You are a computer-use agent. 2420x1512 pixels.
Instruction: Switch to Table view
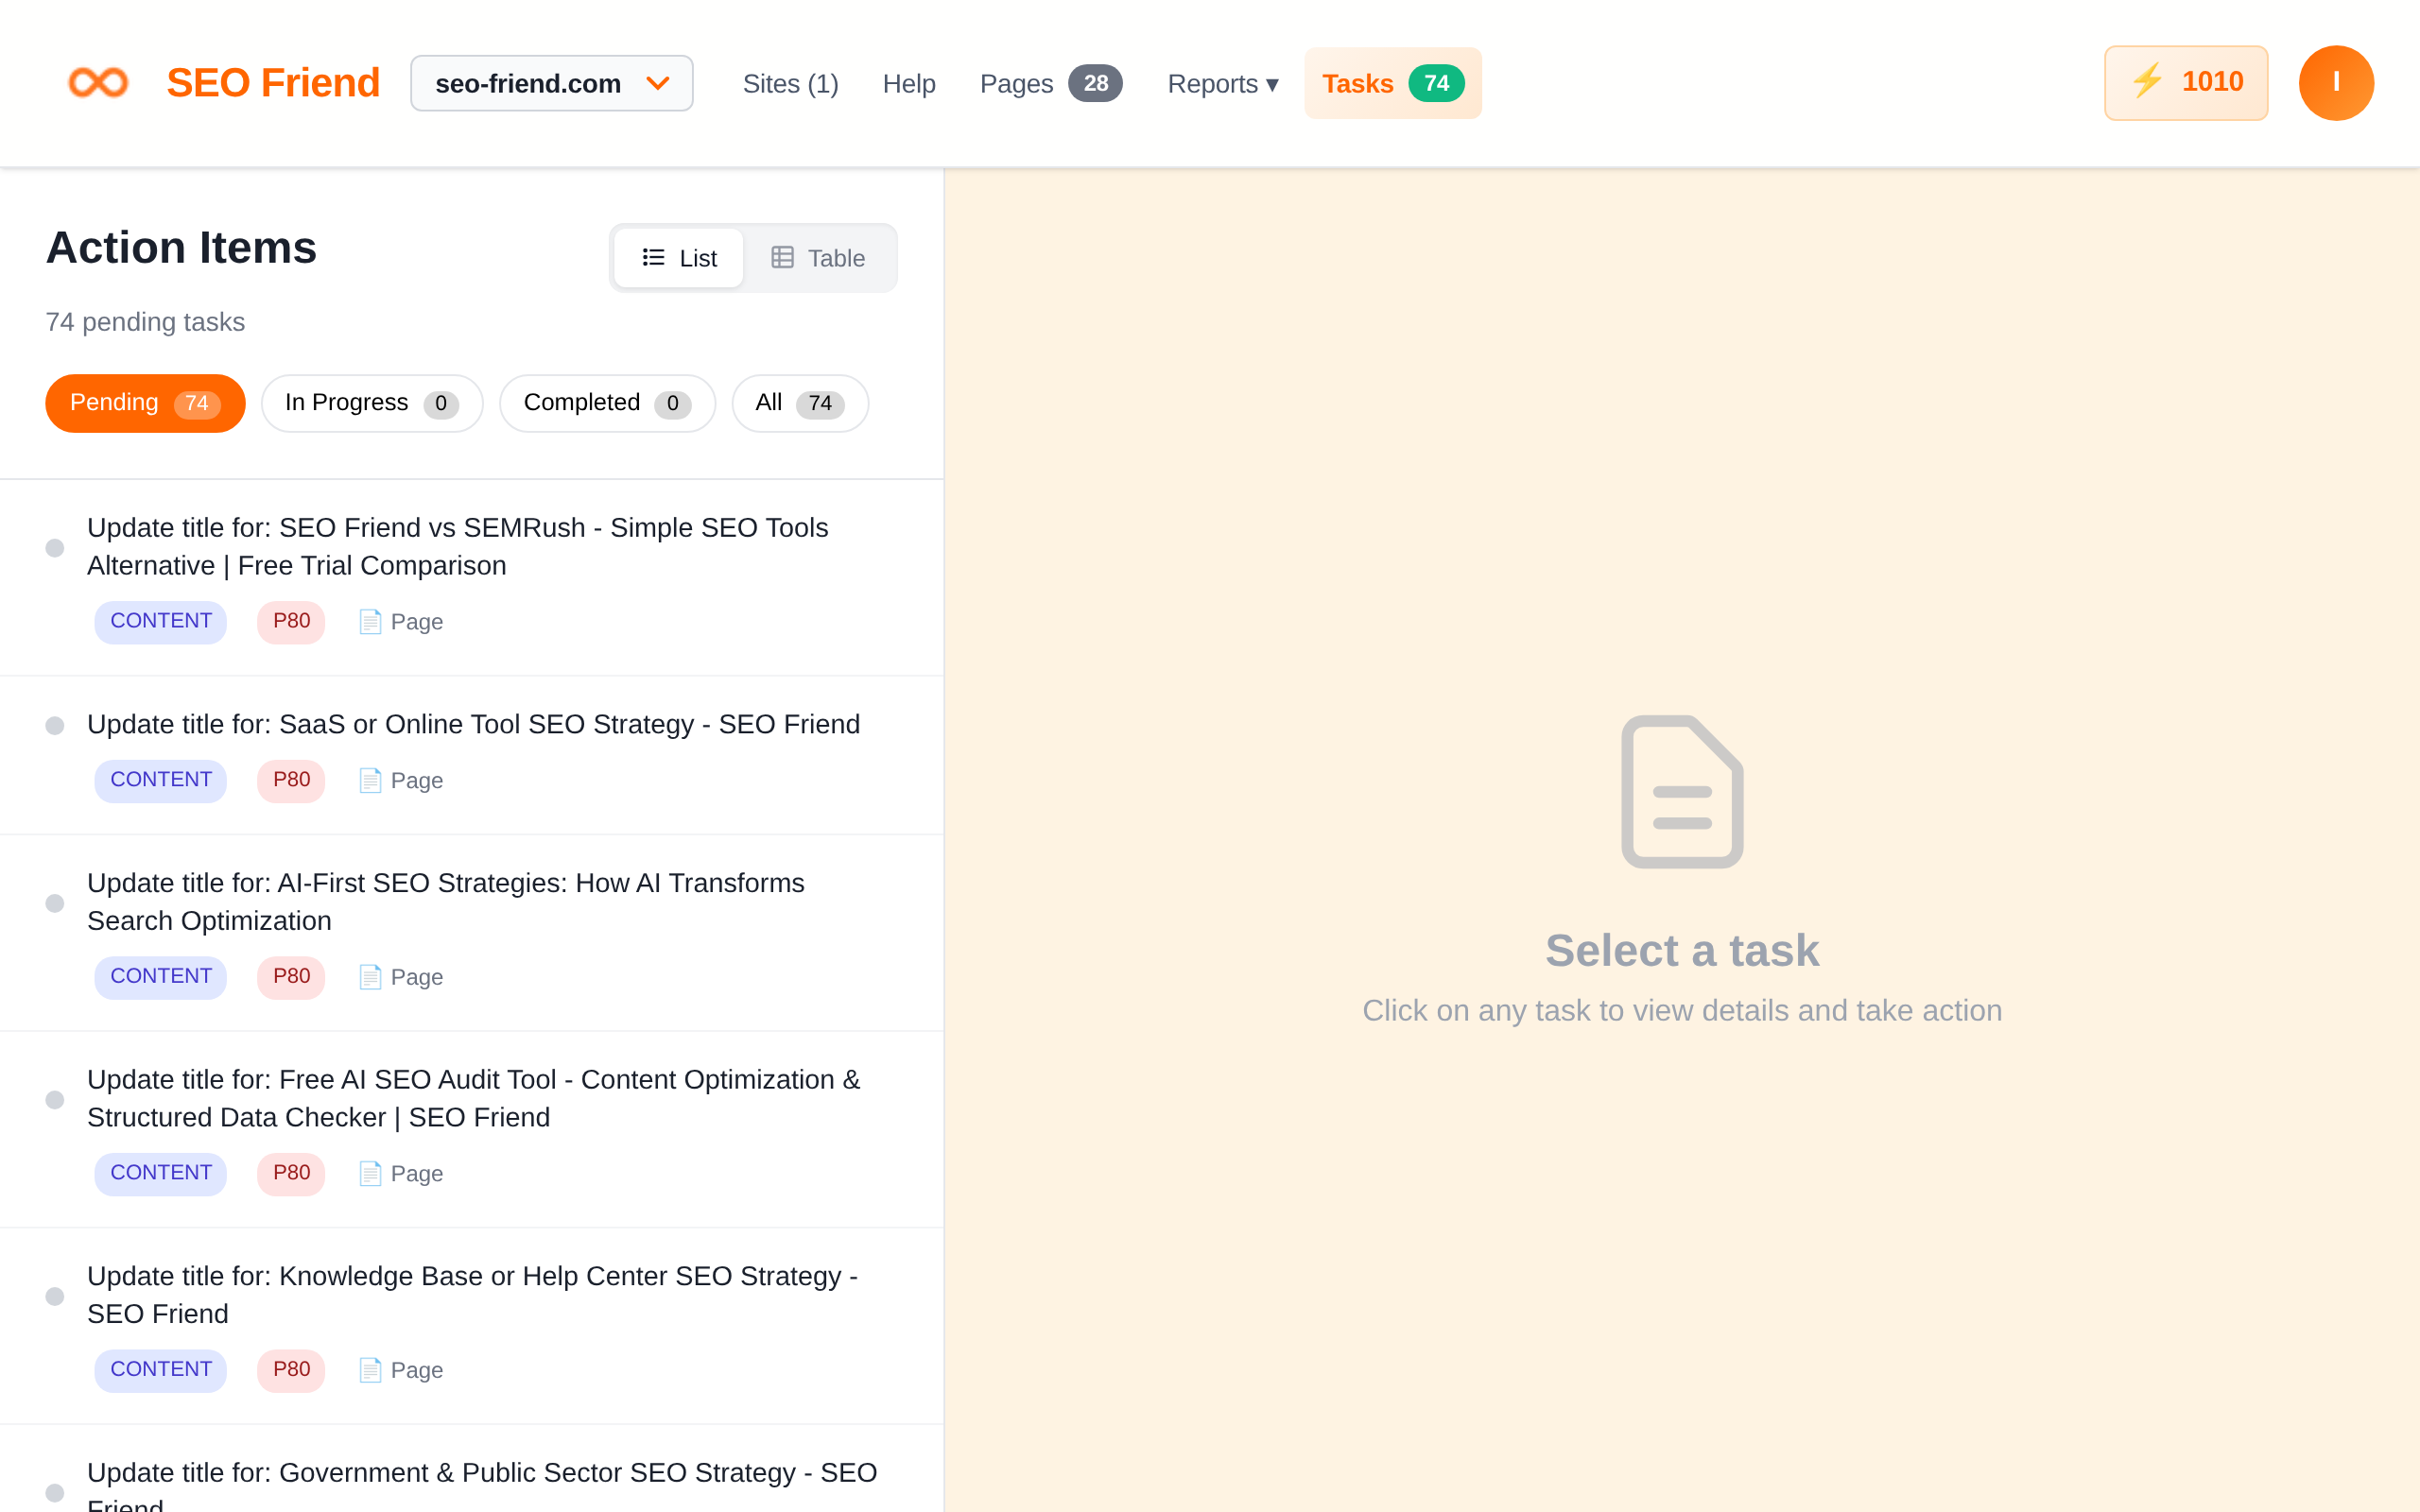tap(819, 257)
